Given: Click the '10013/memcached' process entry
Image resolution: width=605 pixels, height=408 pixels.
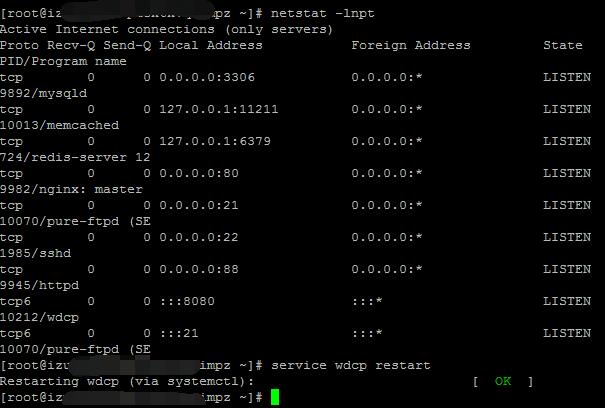Looking at the screenshot, I should (59, 125).
